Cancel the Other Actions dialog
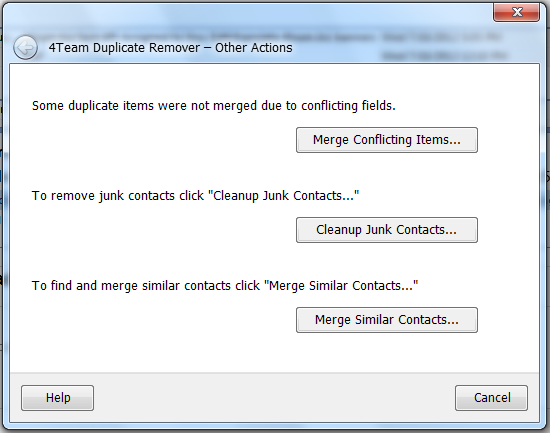The height and width of the screenshot is (433, 550). click(491, 398)
